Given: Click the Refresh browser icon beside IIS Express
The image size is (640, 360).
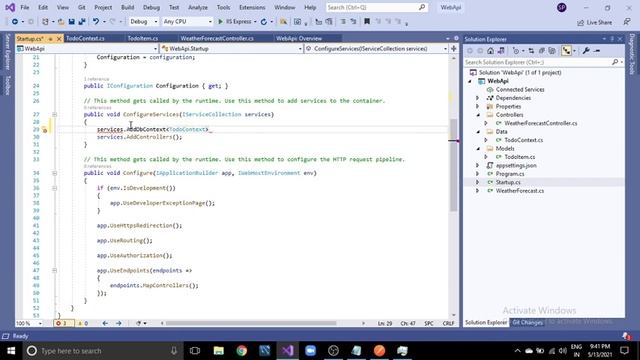Looking at the screenshot, I should point(264,22).
